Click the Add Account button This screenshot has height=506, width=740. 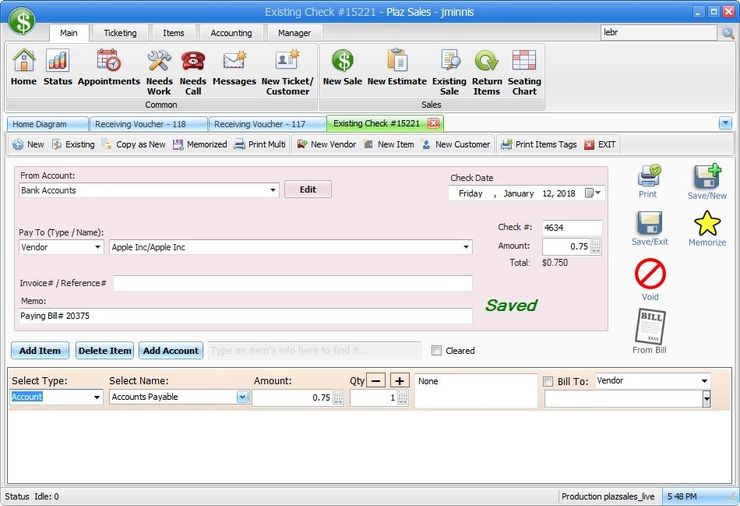[171, 351]
